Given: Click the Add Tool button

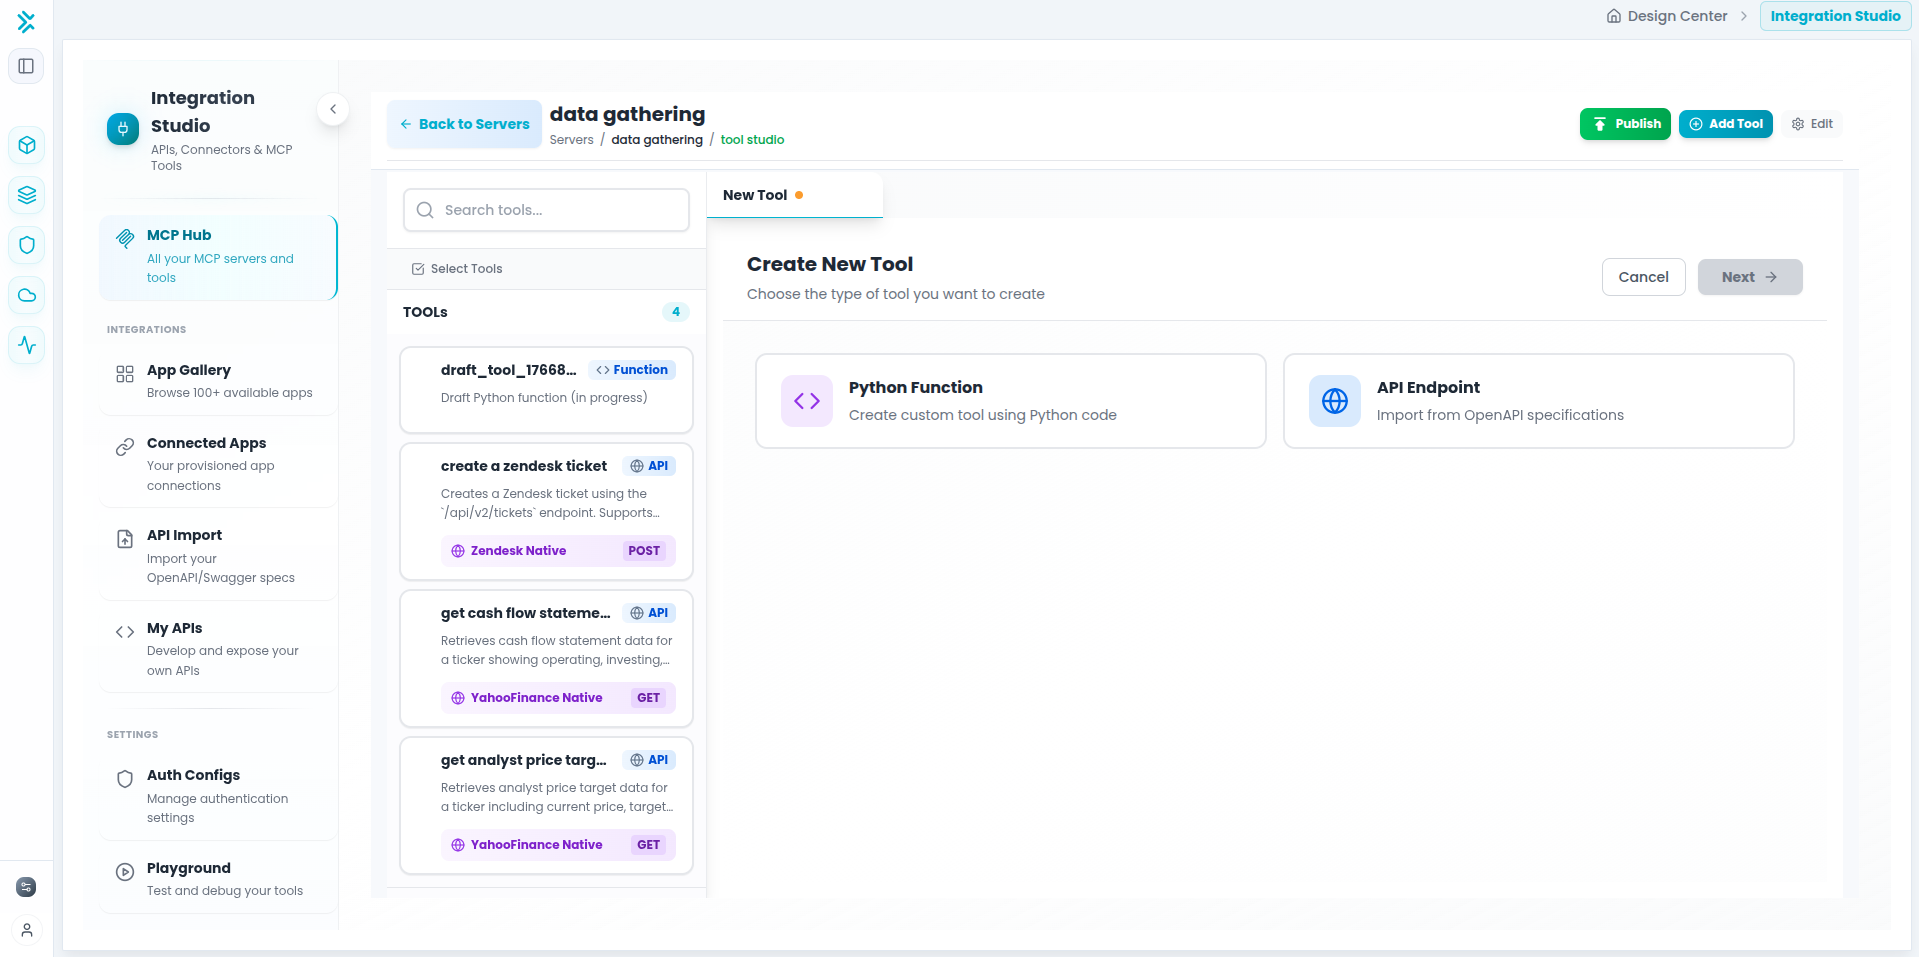Looking at the screenshot, I should [x=1725, y=124].
